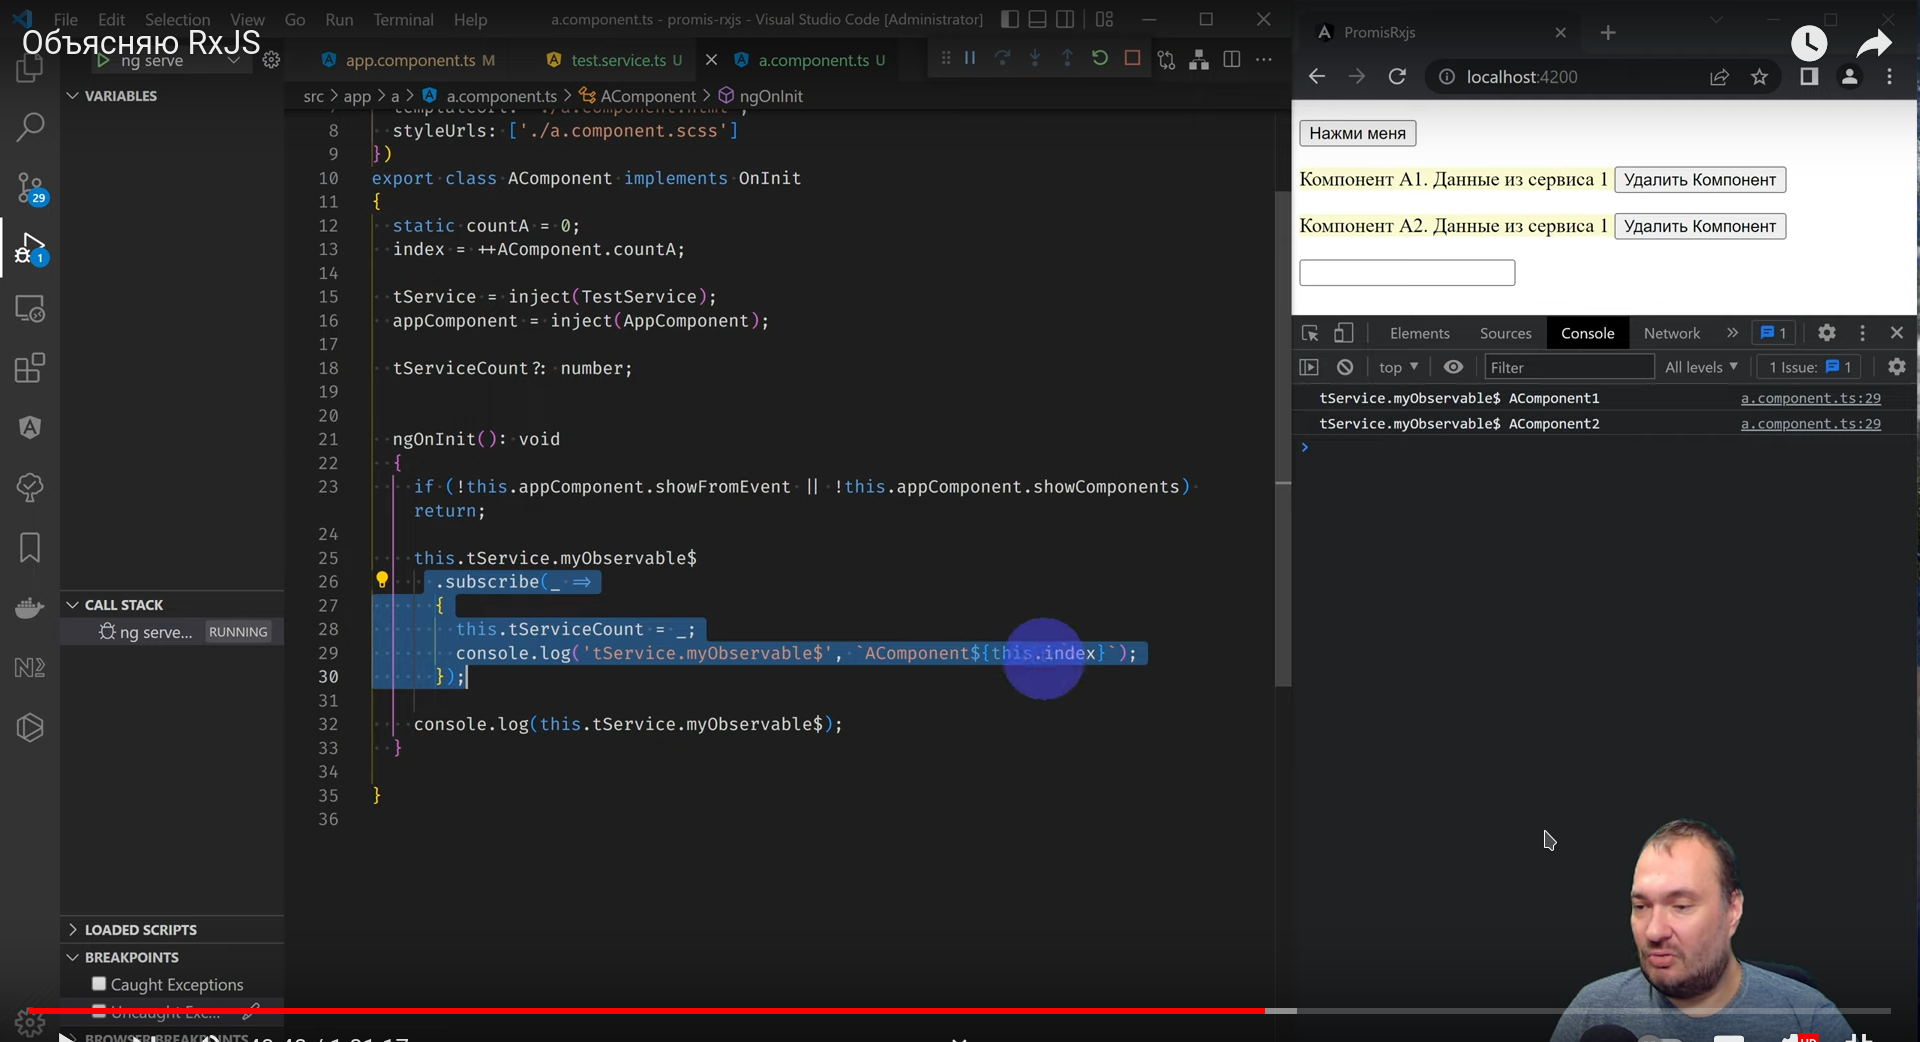Viewport: 1920px width, 1042px height.
Task: Show more DevTools tabs chevron
Action: pos(1732,333)
